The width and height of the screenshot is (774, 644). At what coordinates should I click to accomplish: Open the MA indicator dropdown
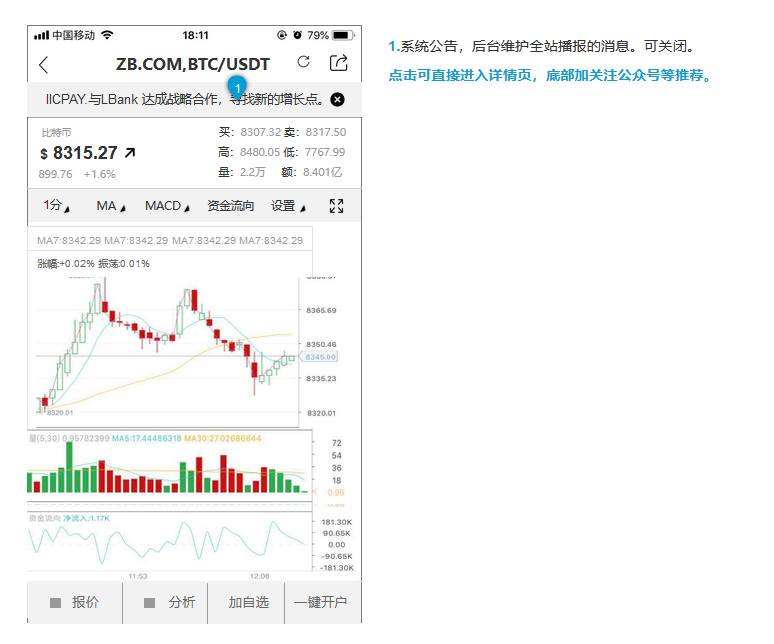[x=111, y=206]
